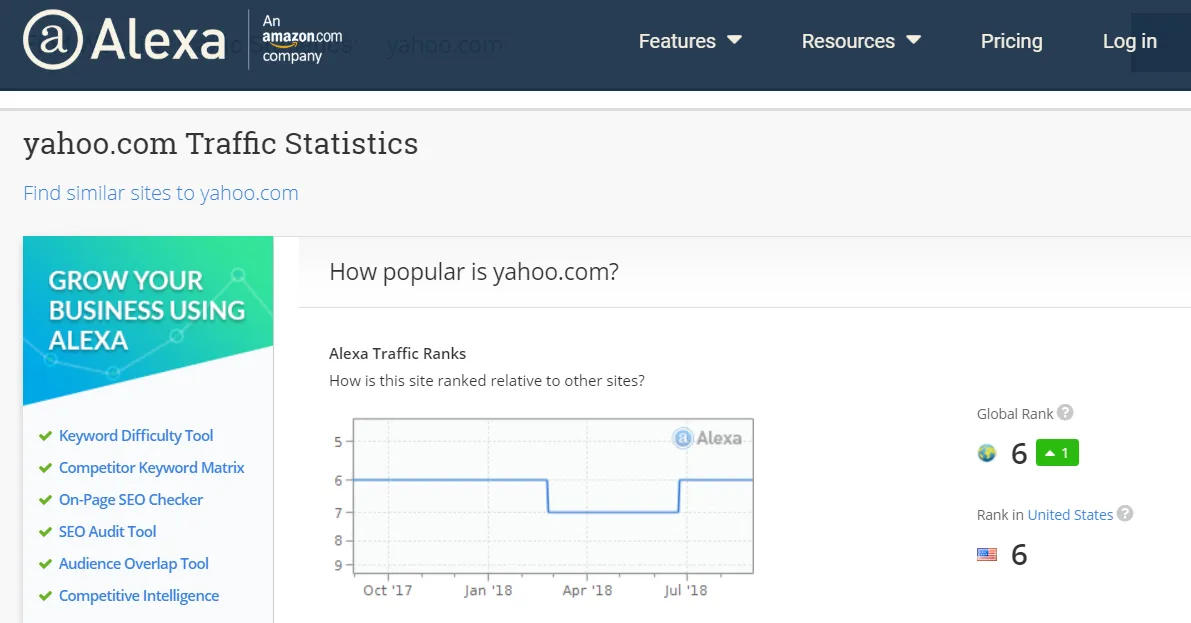Click the Log in link
The height and width of the screenshot is (623, 1191).
[x=1129, y=41]
